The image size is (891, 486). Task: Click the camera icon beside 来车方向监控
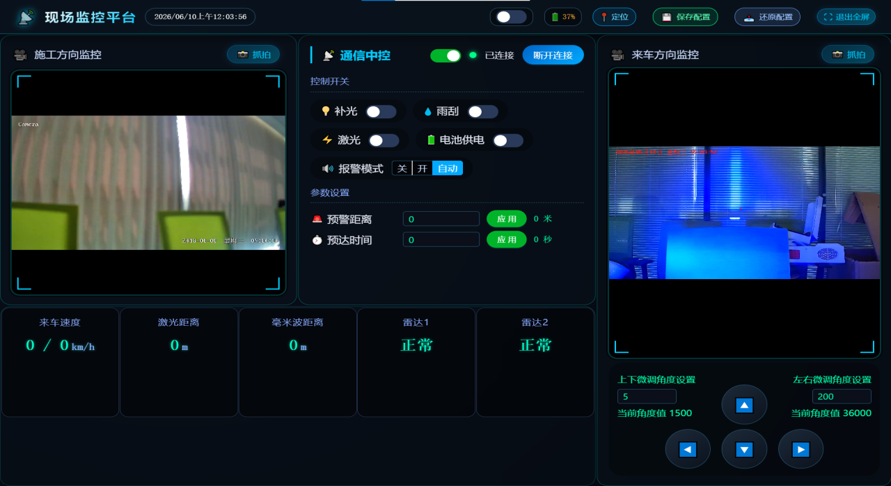tap(618, 55)
